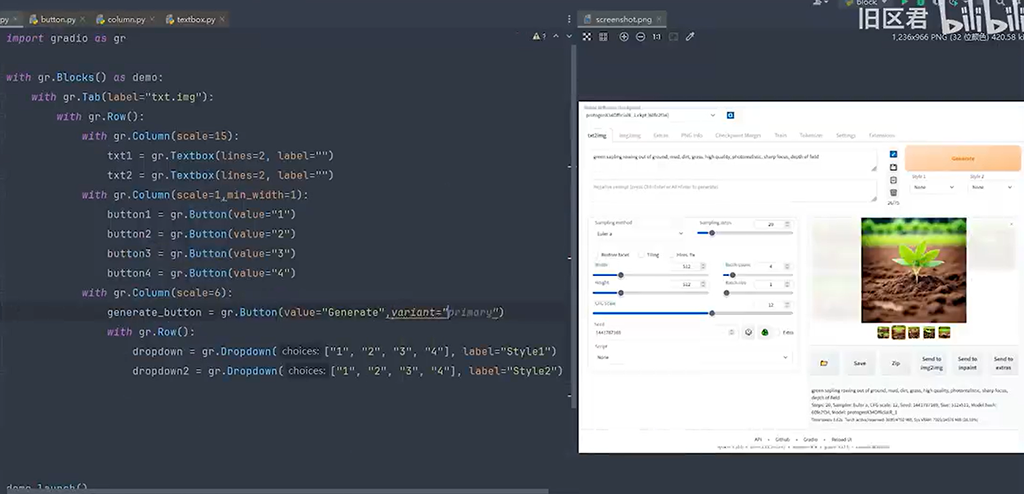
Task: Click the Sampling steps slider handle
Action: coord(712,233)
